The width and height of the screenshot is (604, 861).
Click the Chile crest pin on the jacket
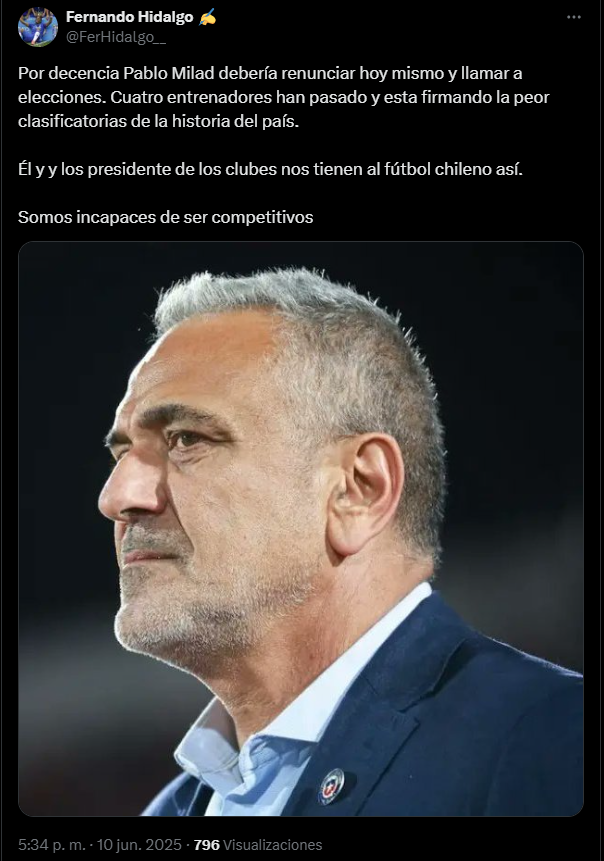point(332,786)
